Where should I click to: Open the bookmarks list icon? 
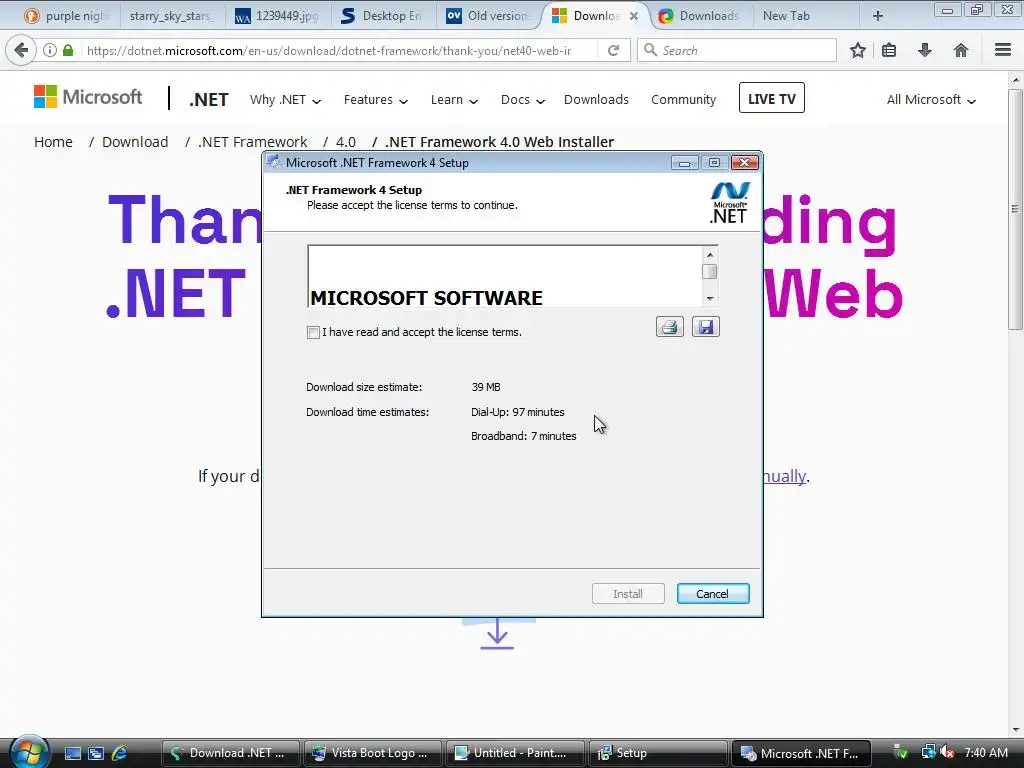889,50
